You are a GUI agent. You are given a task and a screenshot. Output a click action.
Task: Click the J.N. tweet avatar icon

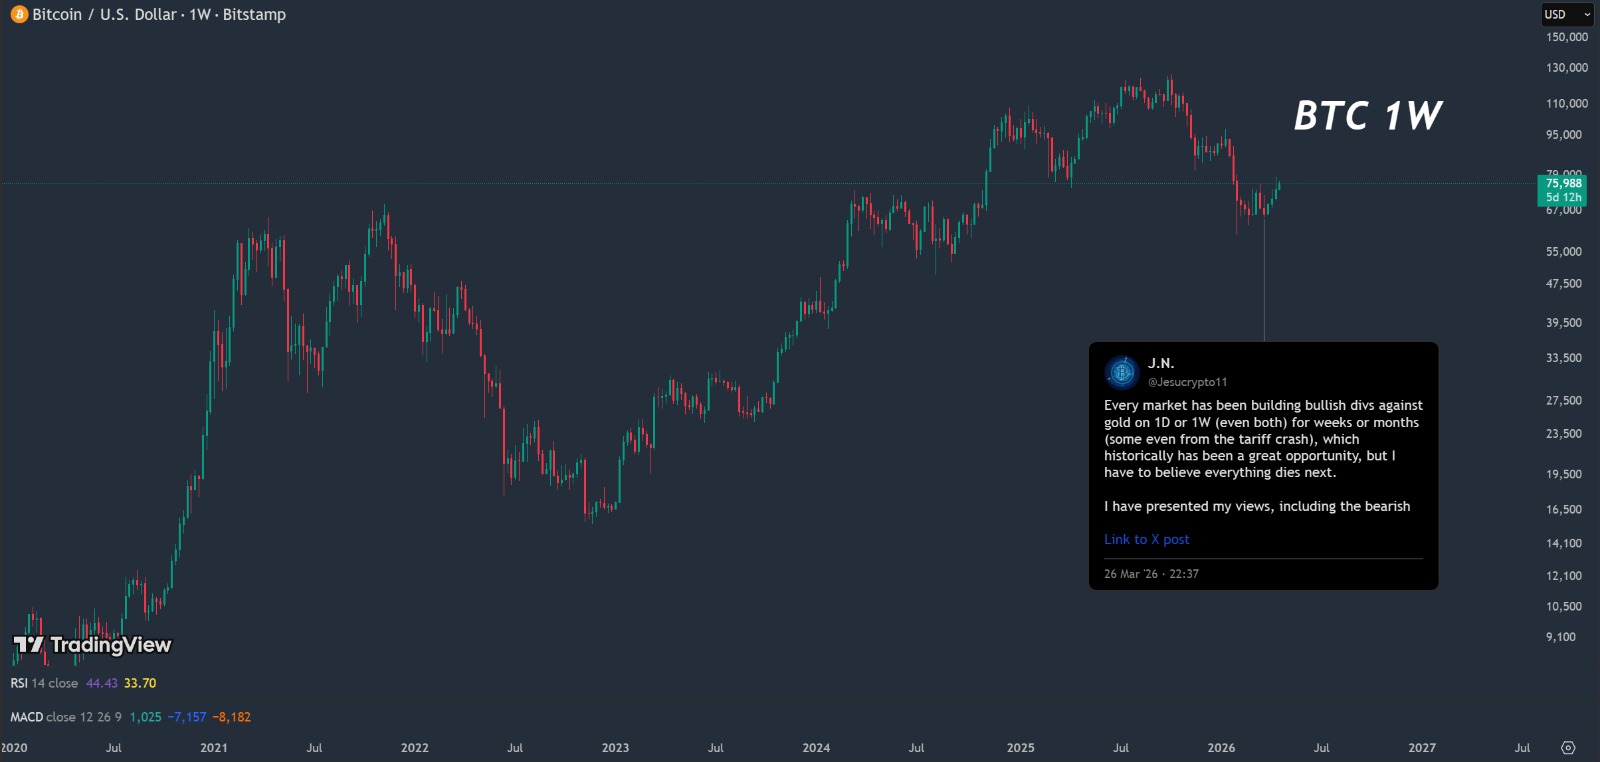1122,372
